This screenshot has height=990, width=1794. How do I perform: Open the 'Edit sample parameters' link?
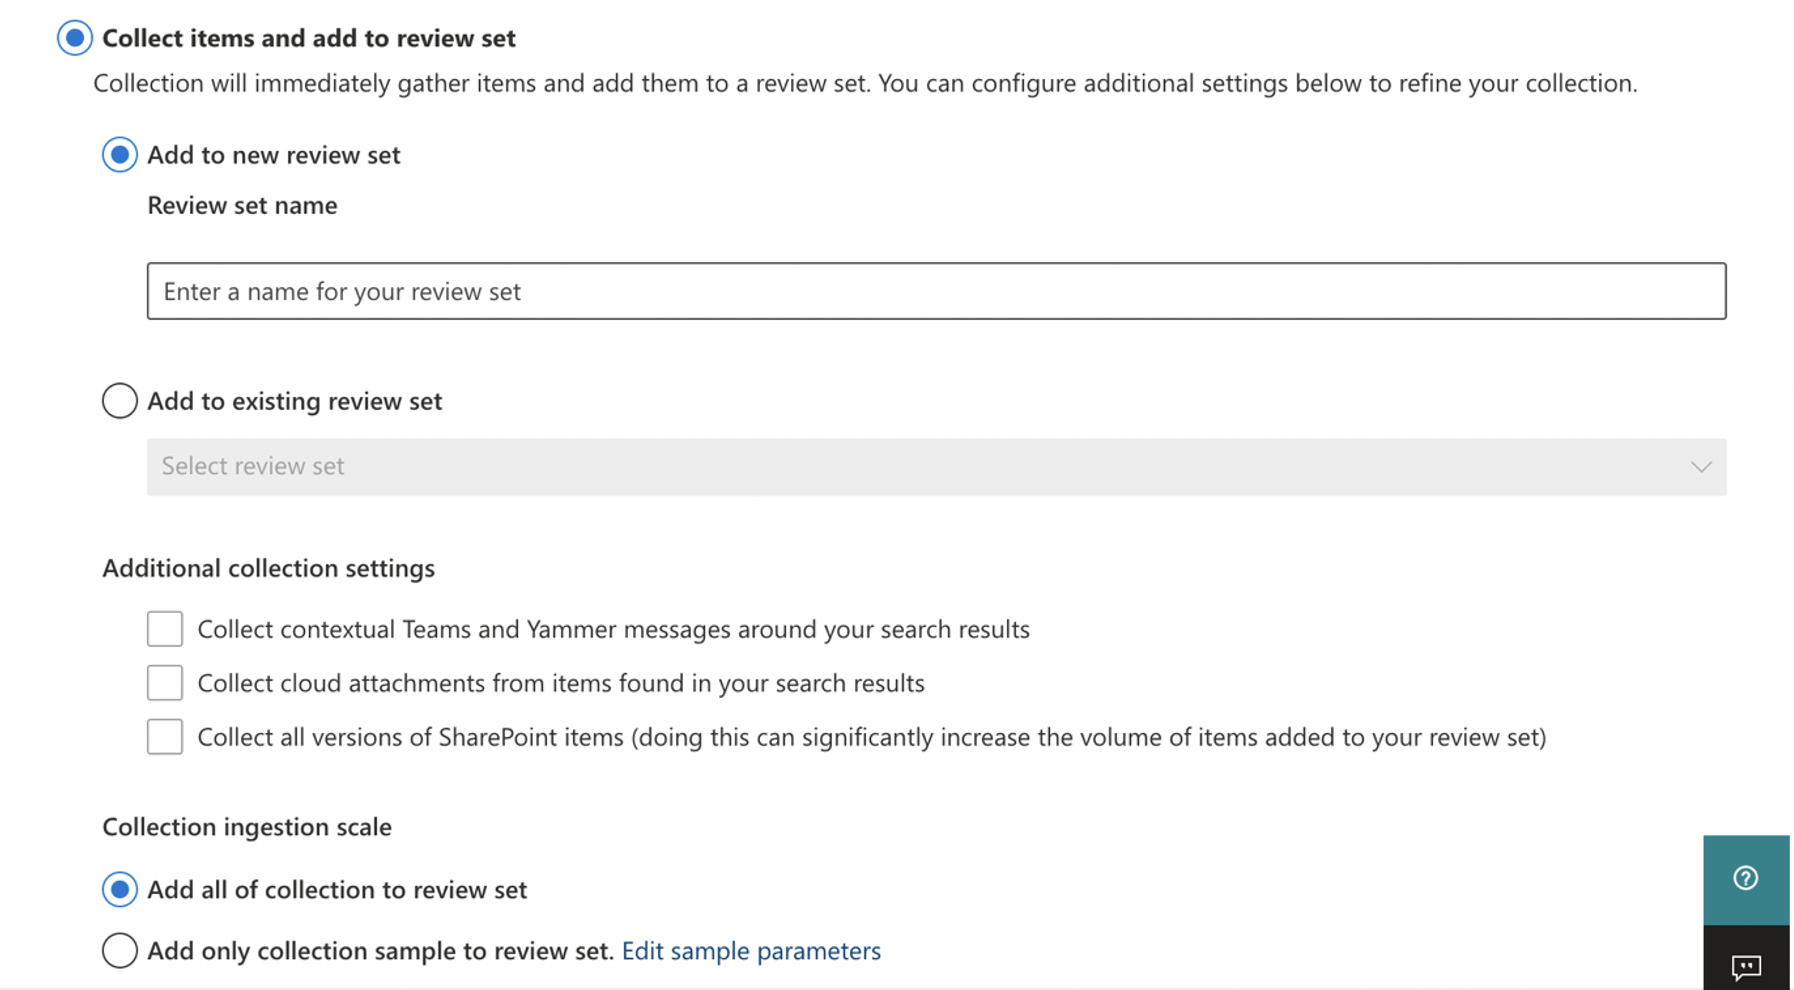[751, 950]
